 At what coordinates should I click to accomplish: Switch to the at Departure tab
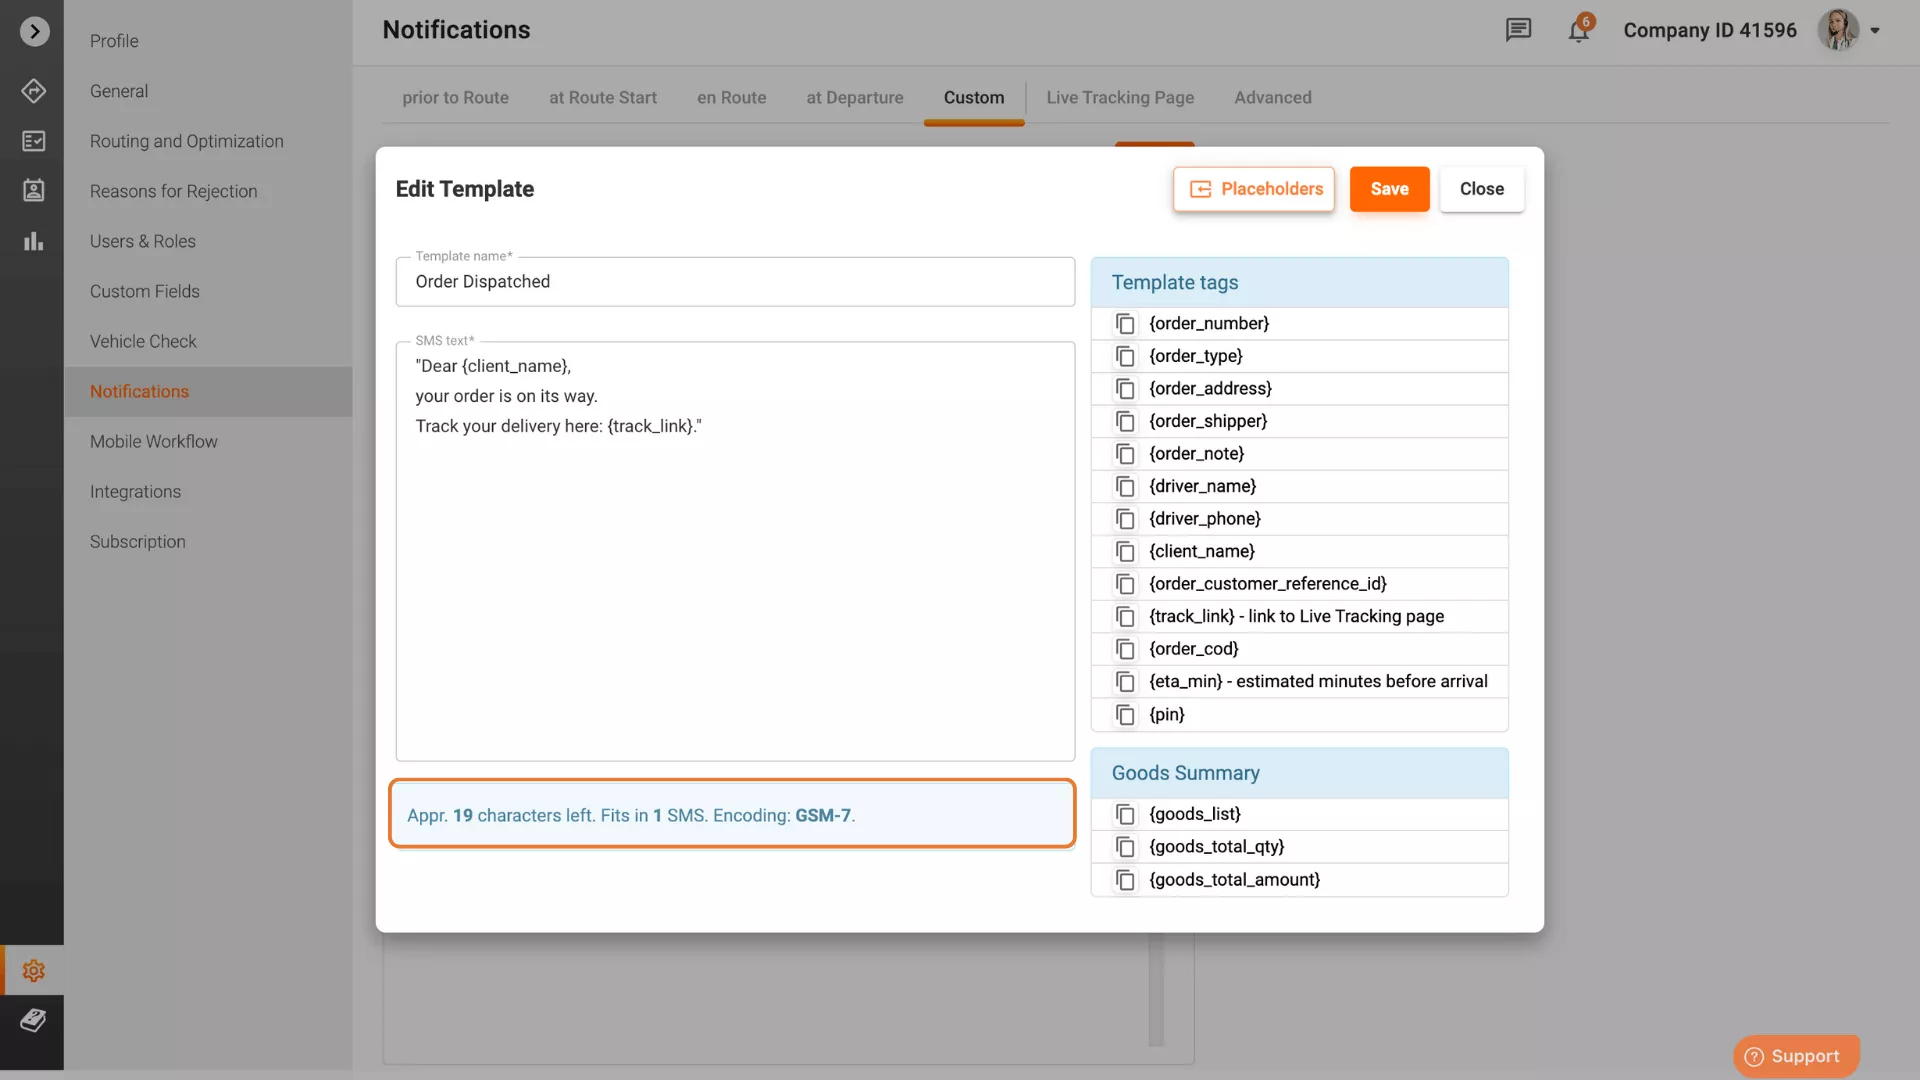pyautogui.click(x=855, y=97)
